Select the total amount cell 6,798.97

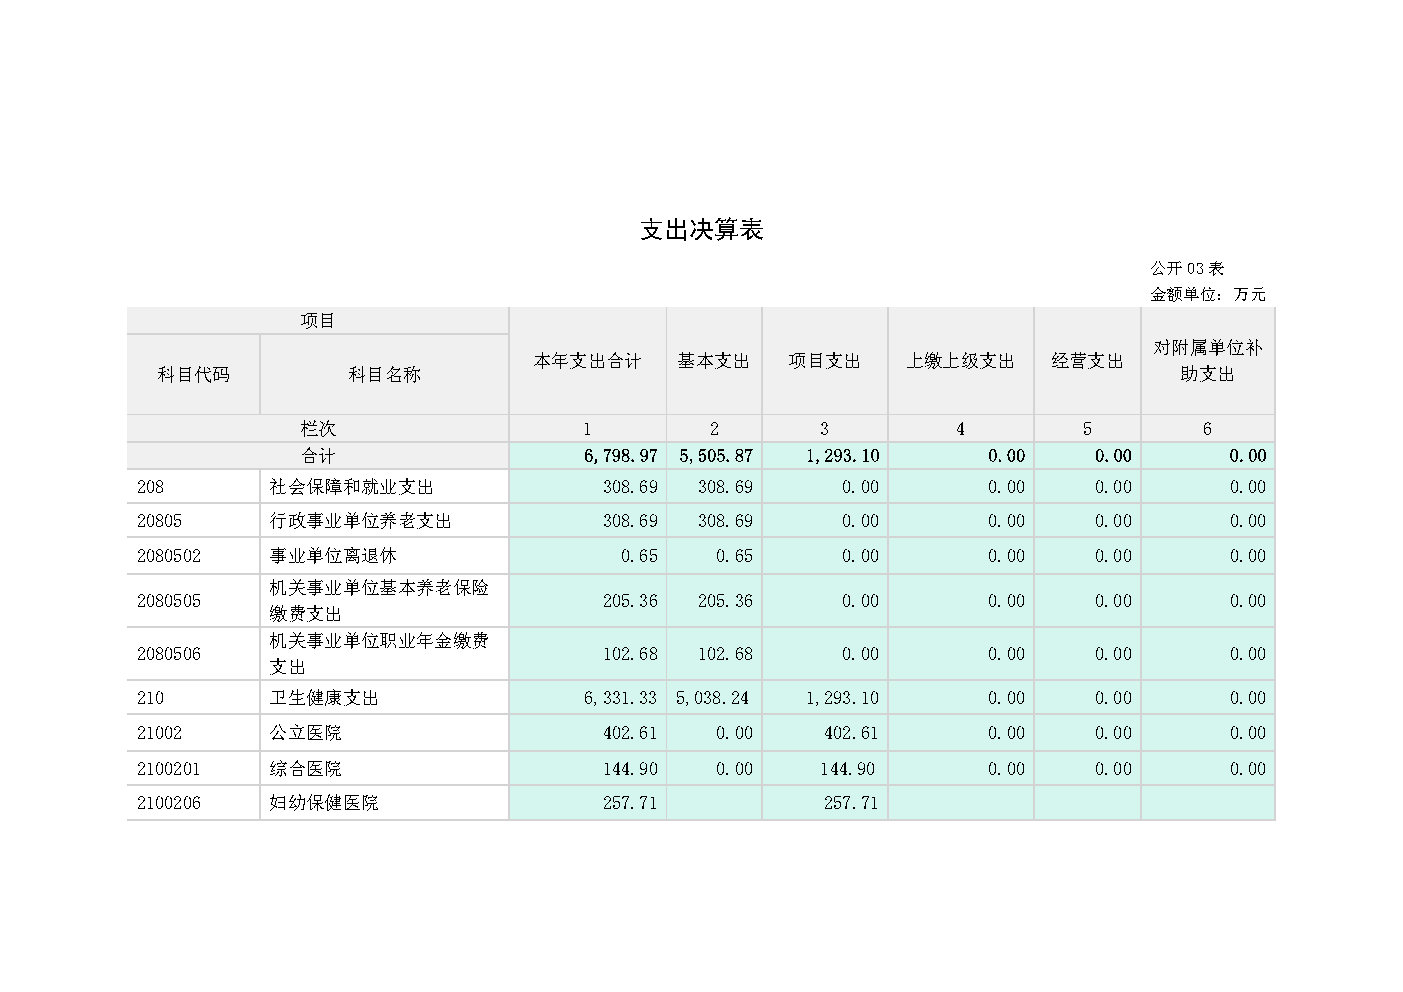coord(620,456)
